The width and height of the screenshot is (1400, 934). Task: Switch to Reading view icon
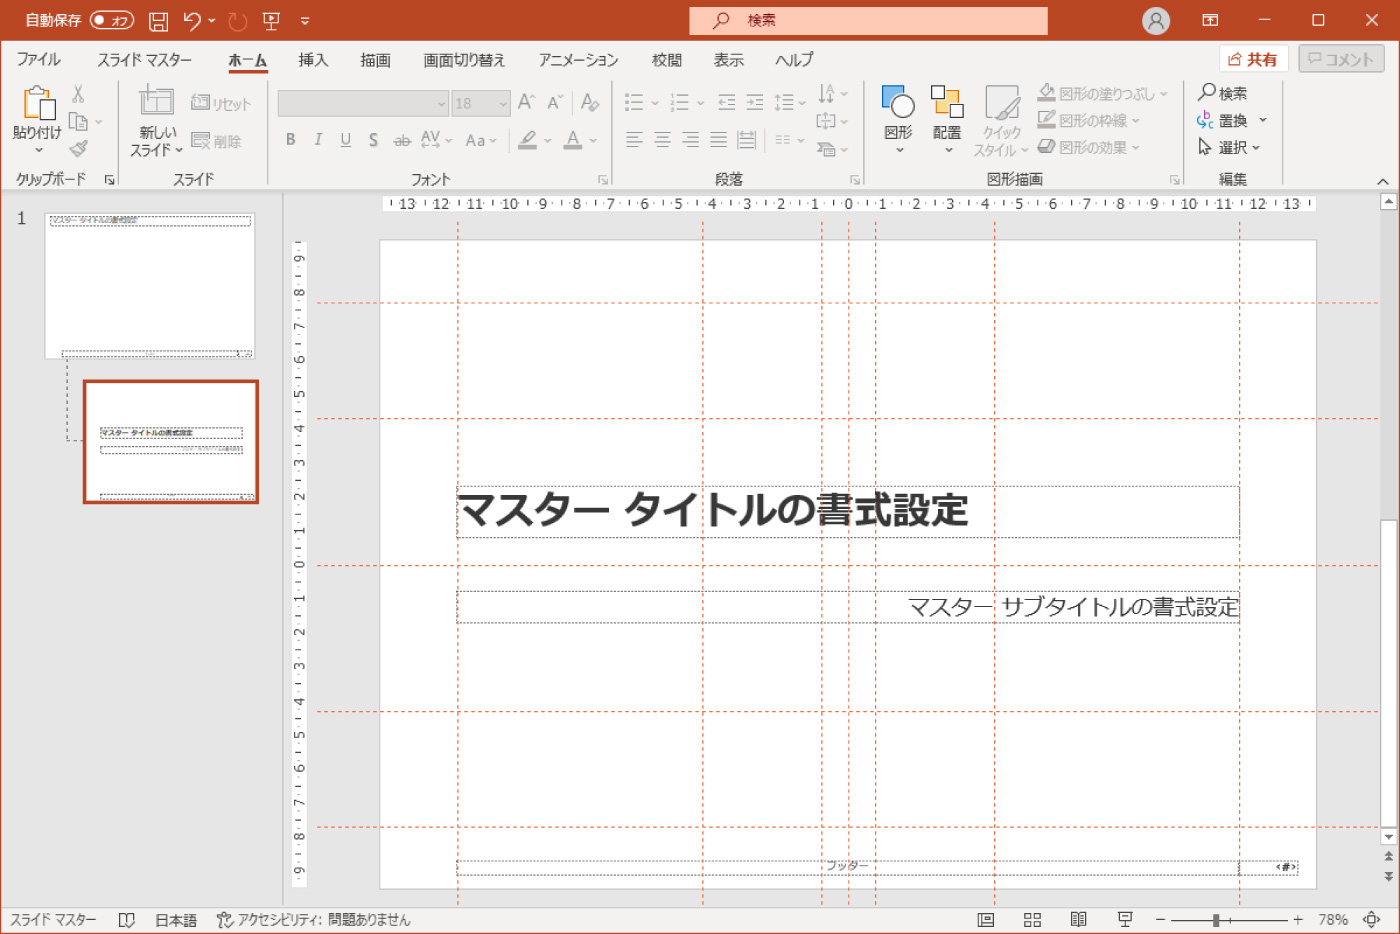point(1079,920)
